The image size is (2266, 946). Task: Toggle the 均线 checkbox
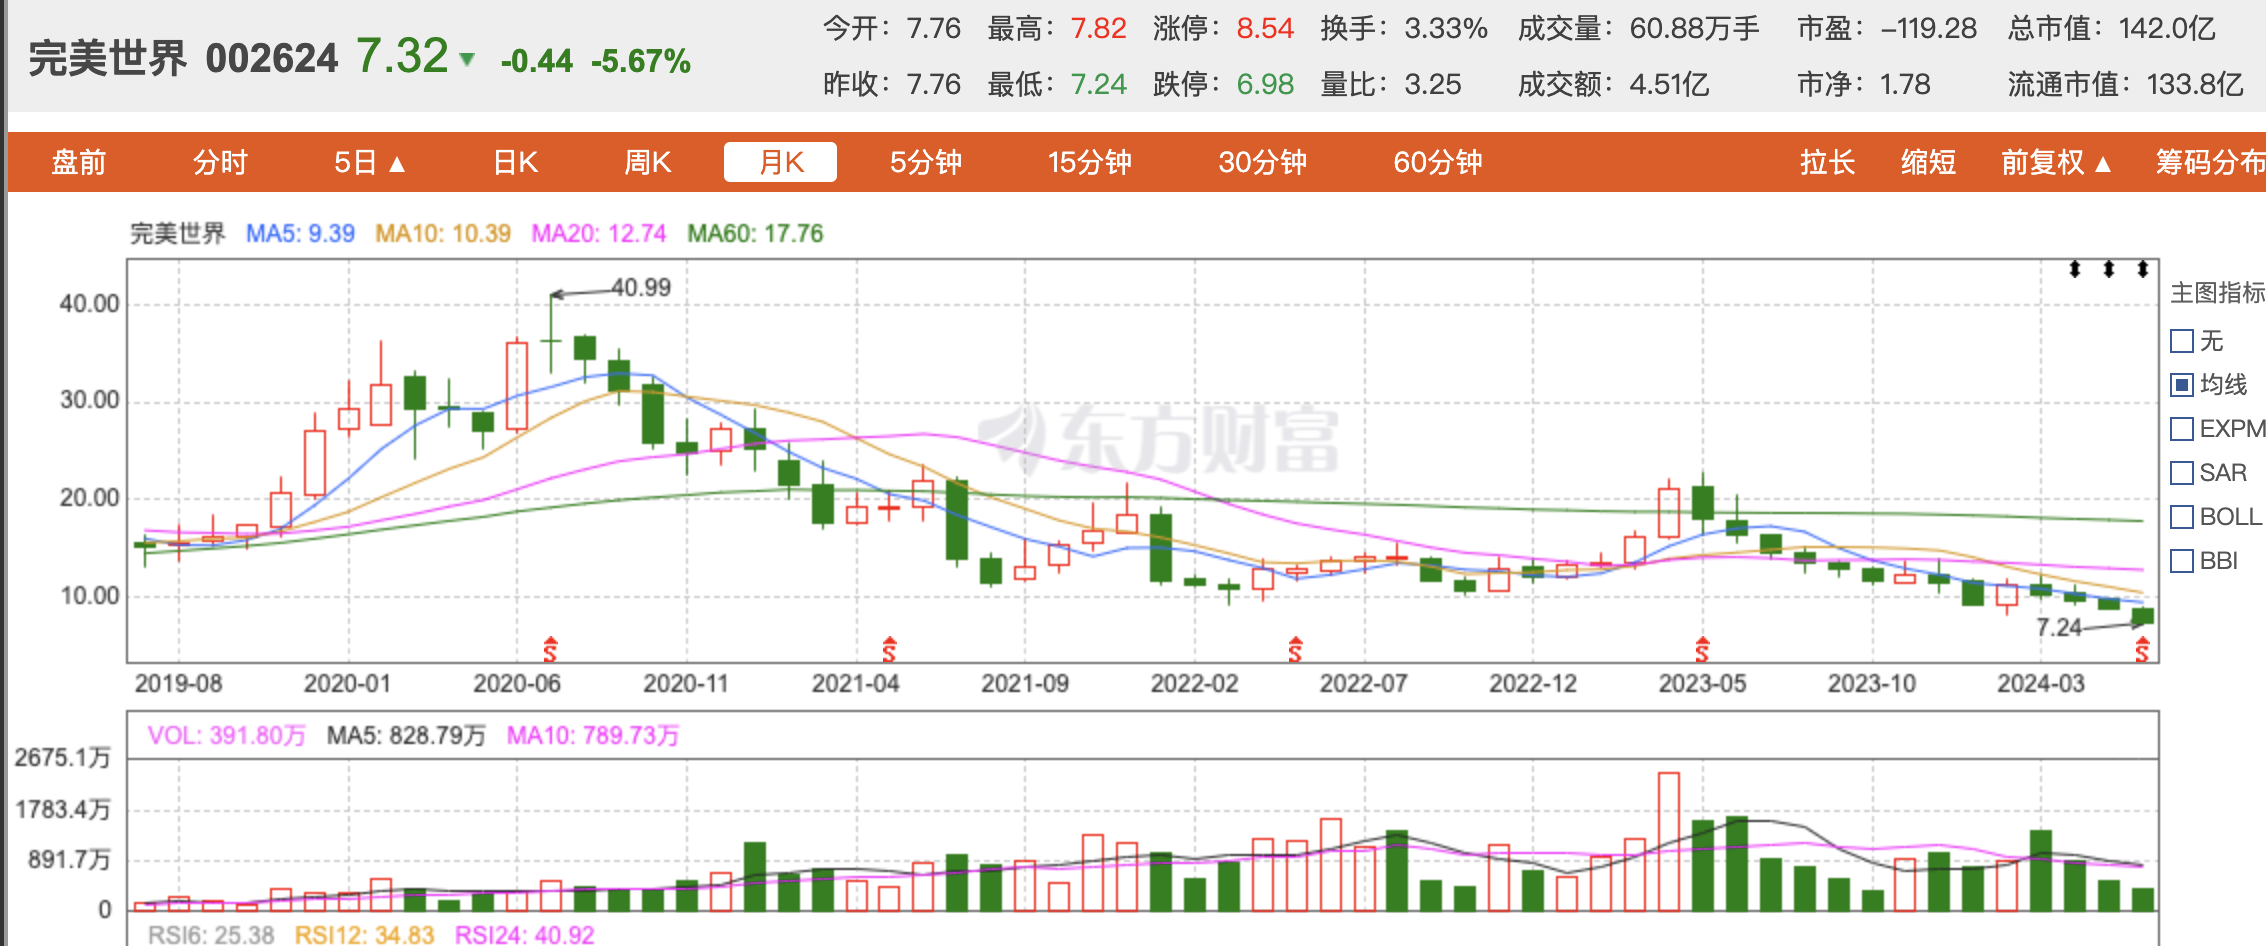coord(2182,385)
